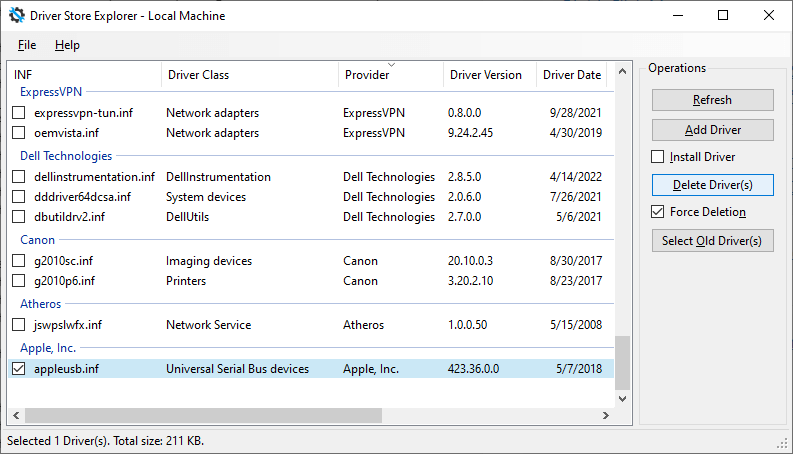793x454 pixels.
Task: Select the dbutildrv2.inf checkbox
Action: (x=19, y=216)
